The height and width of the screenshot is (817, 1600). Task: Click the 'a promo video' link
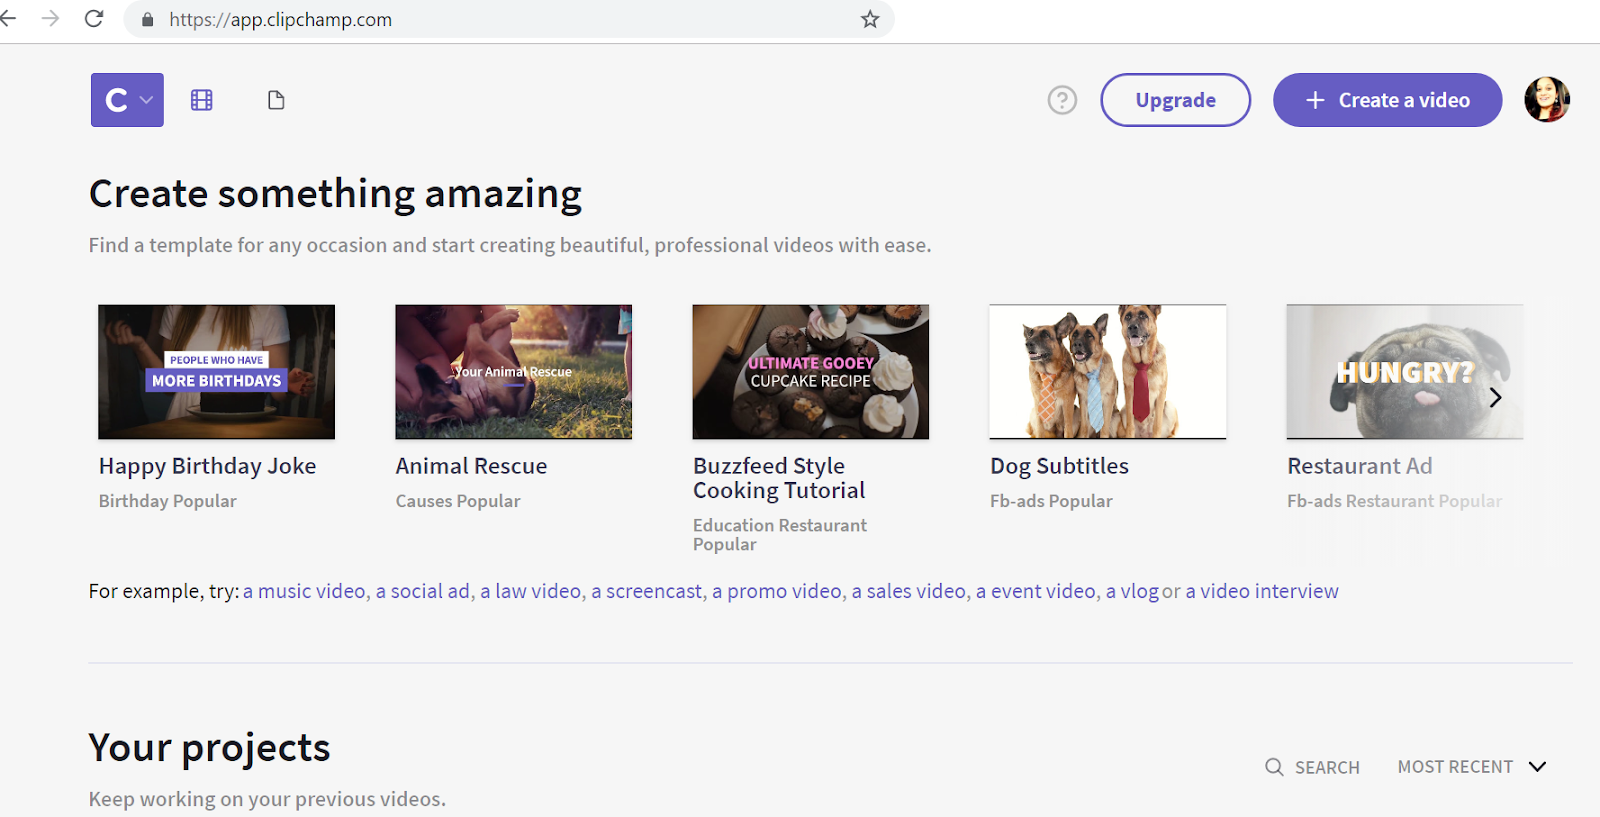pos(777,591)
